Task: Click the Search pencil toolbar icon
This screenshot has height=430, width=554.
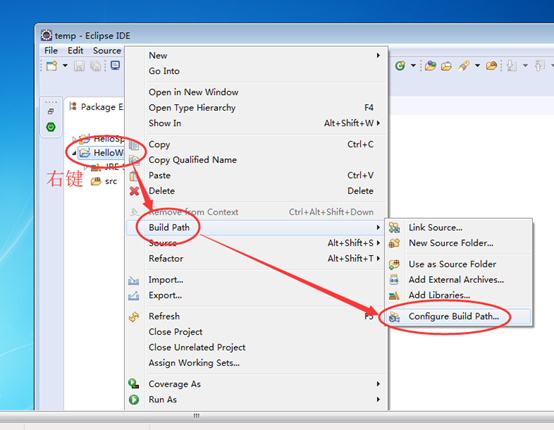Action: coord(464,66)
